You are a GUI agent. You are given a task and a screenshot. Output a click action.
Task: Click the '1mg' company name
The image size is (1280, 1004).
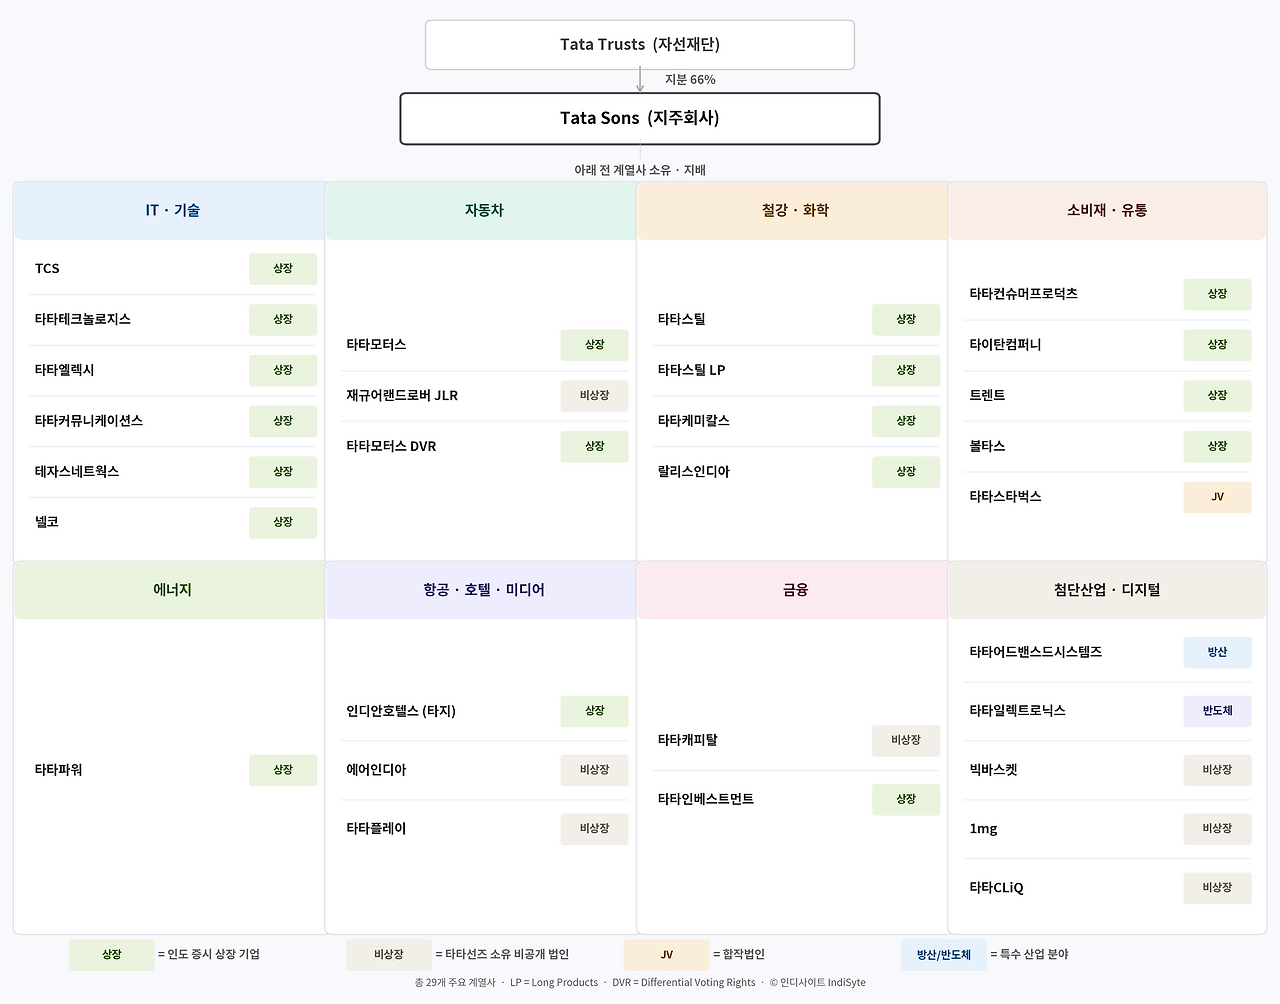pyautogui.click(x=983, y=829)
